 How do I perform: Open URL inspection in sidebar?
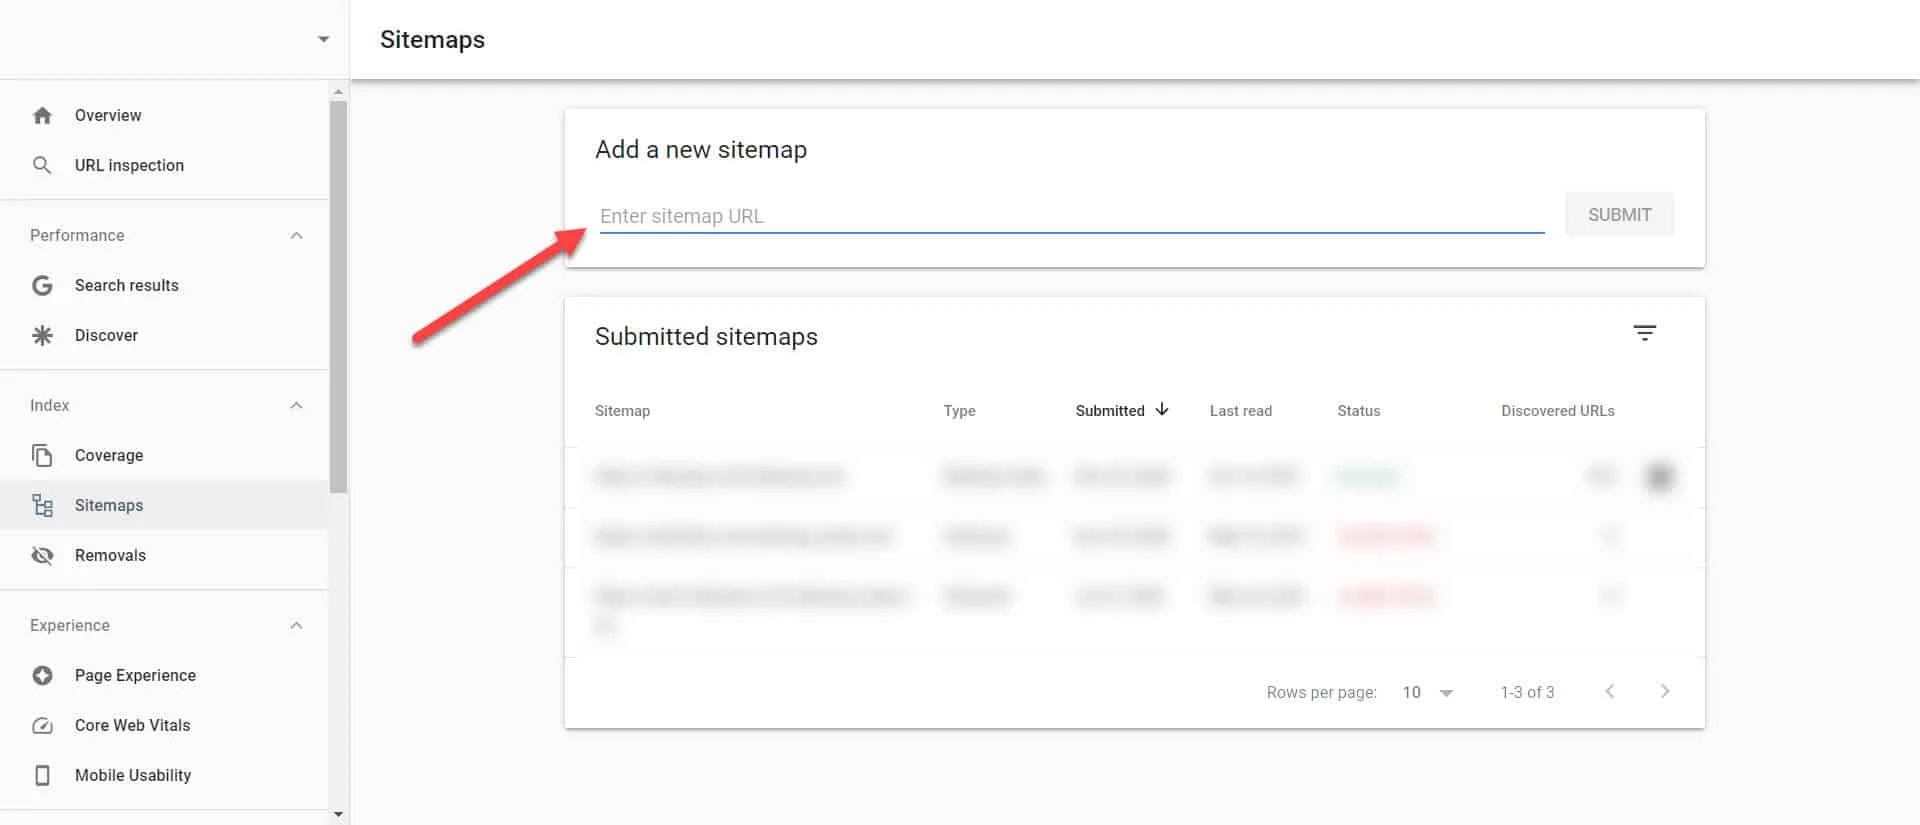[164, 165]
